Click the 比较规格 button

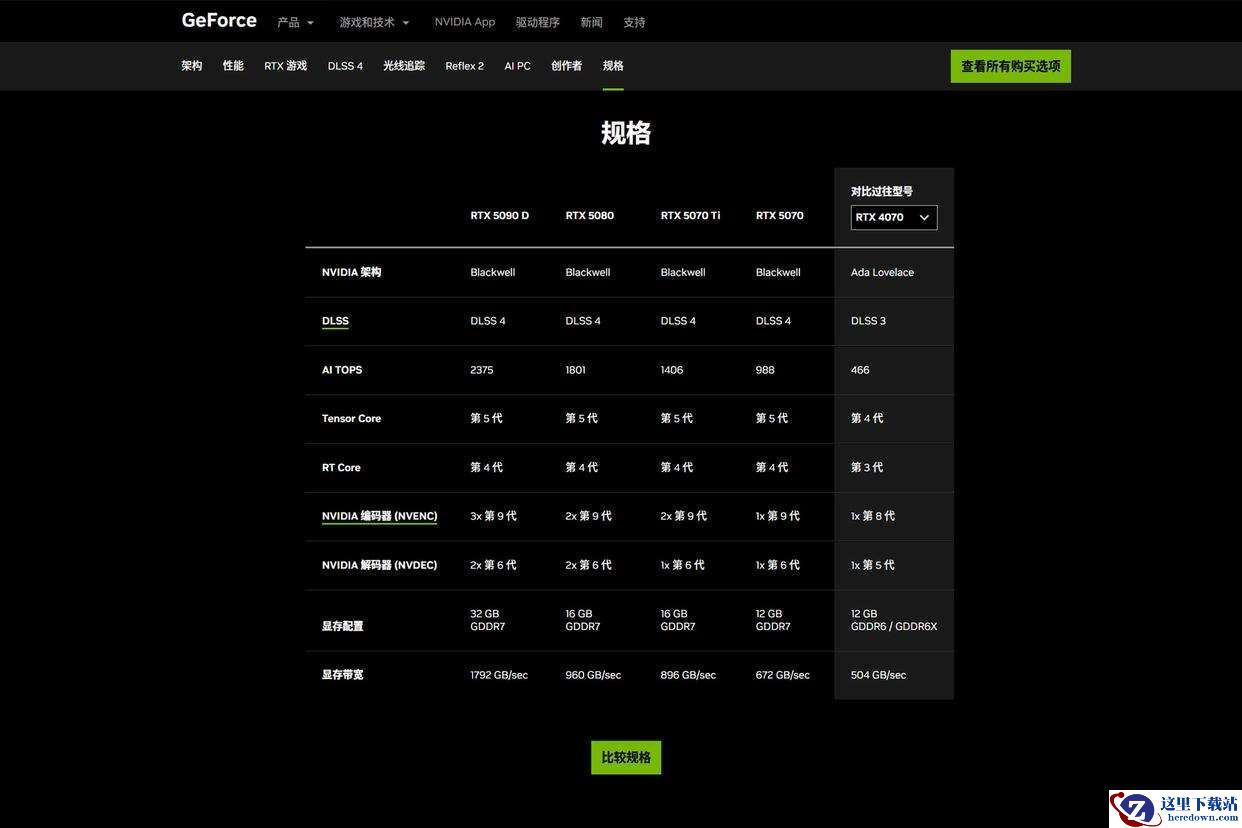point(626,757)
